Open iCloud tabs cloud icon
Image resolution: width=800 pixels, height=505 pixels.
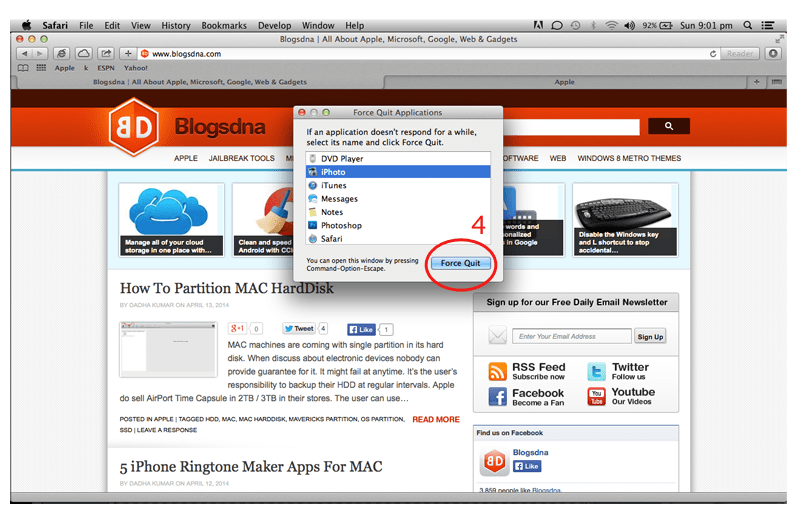click(x=84, y=54)
